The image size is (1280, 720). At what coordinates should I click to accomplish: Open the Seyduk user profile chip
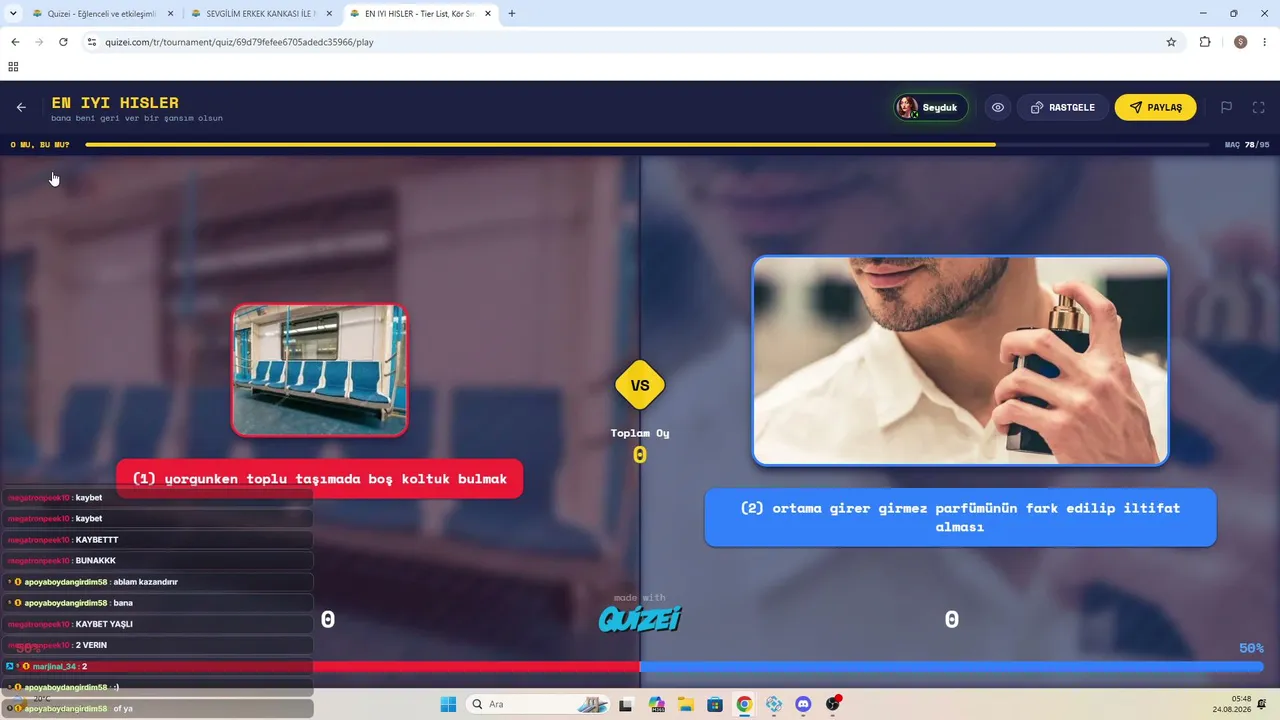point(931,107)
